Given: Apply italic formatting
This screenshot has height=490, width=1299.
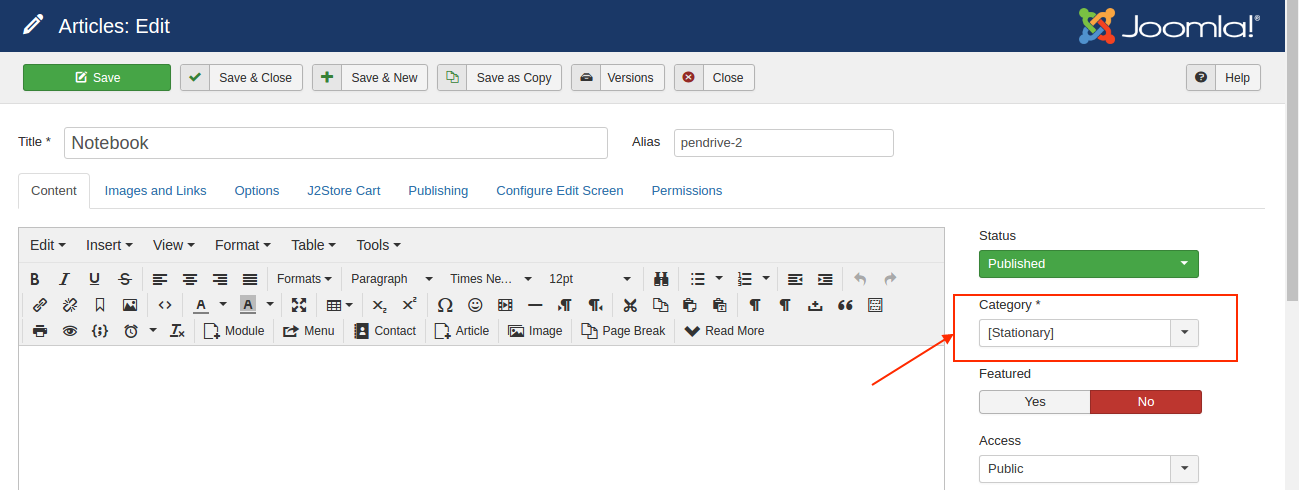Looking at the screenshot, I should point(65,279).
